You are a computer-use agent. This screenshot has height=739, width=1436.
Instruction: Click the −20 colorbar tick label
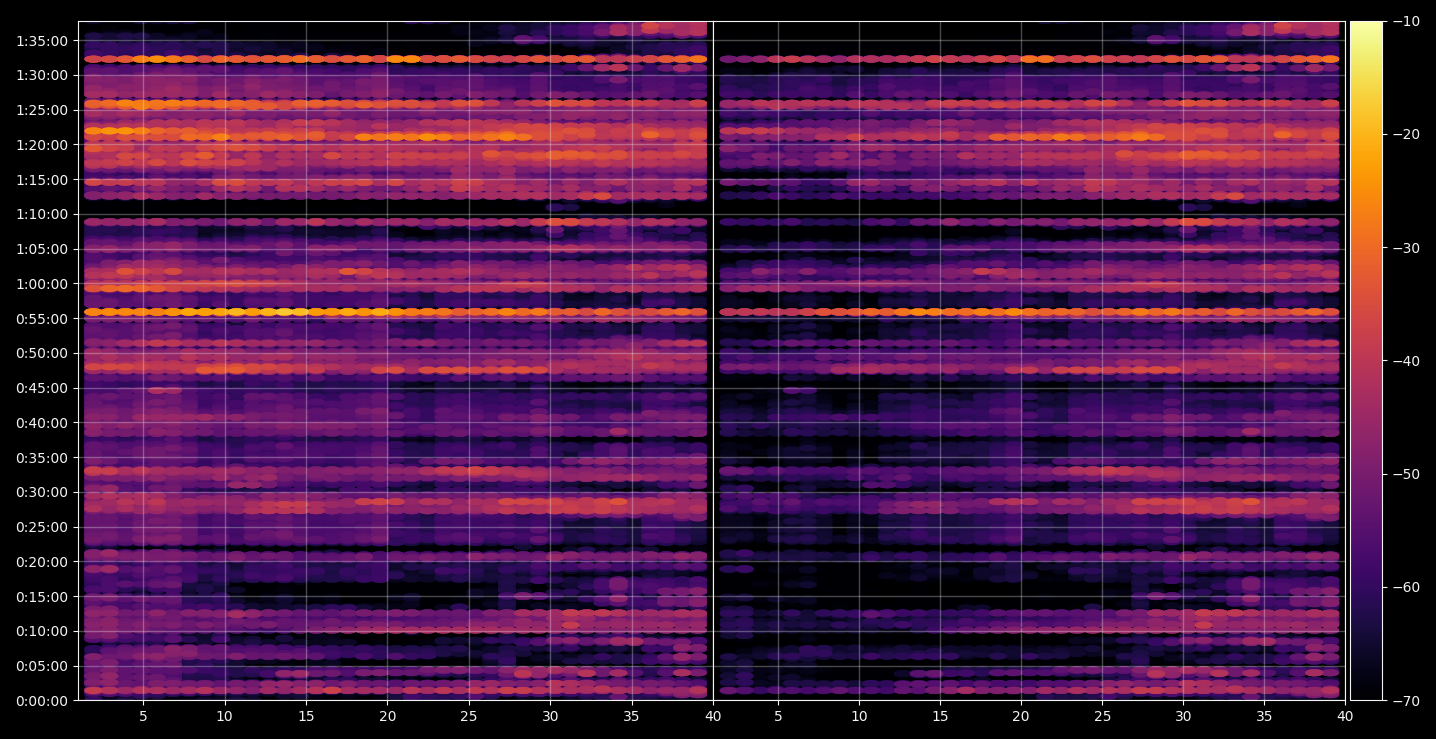click(1406, 135)
